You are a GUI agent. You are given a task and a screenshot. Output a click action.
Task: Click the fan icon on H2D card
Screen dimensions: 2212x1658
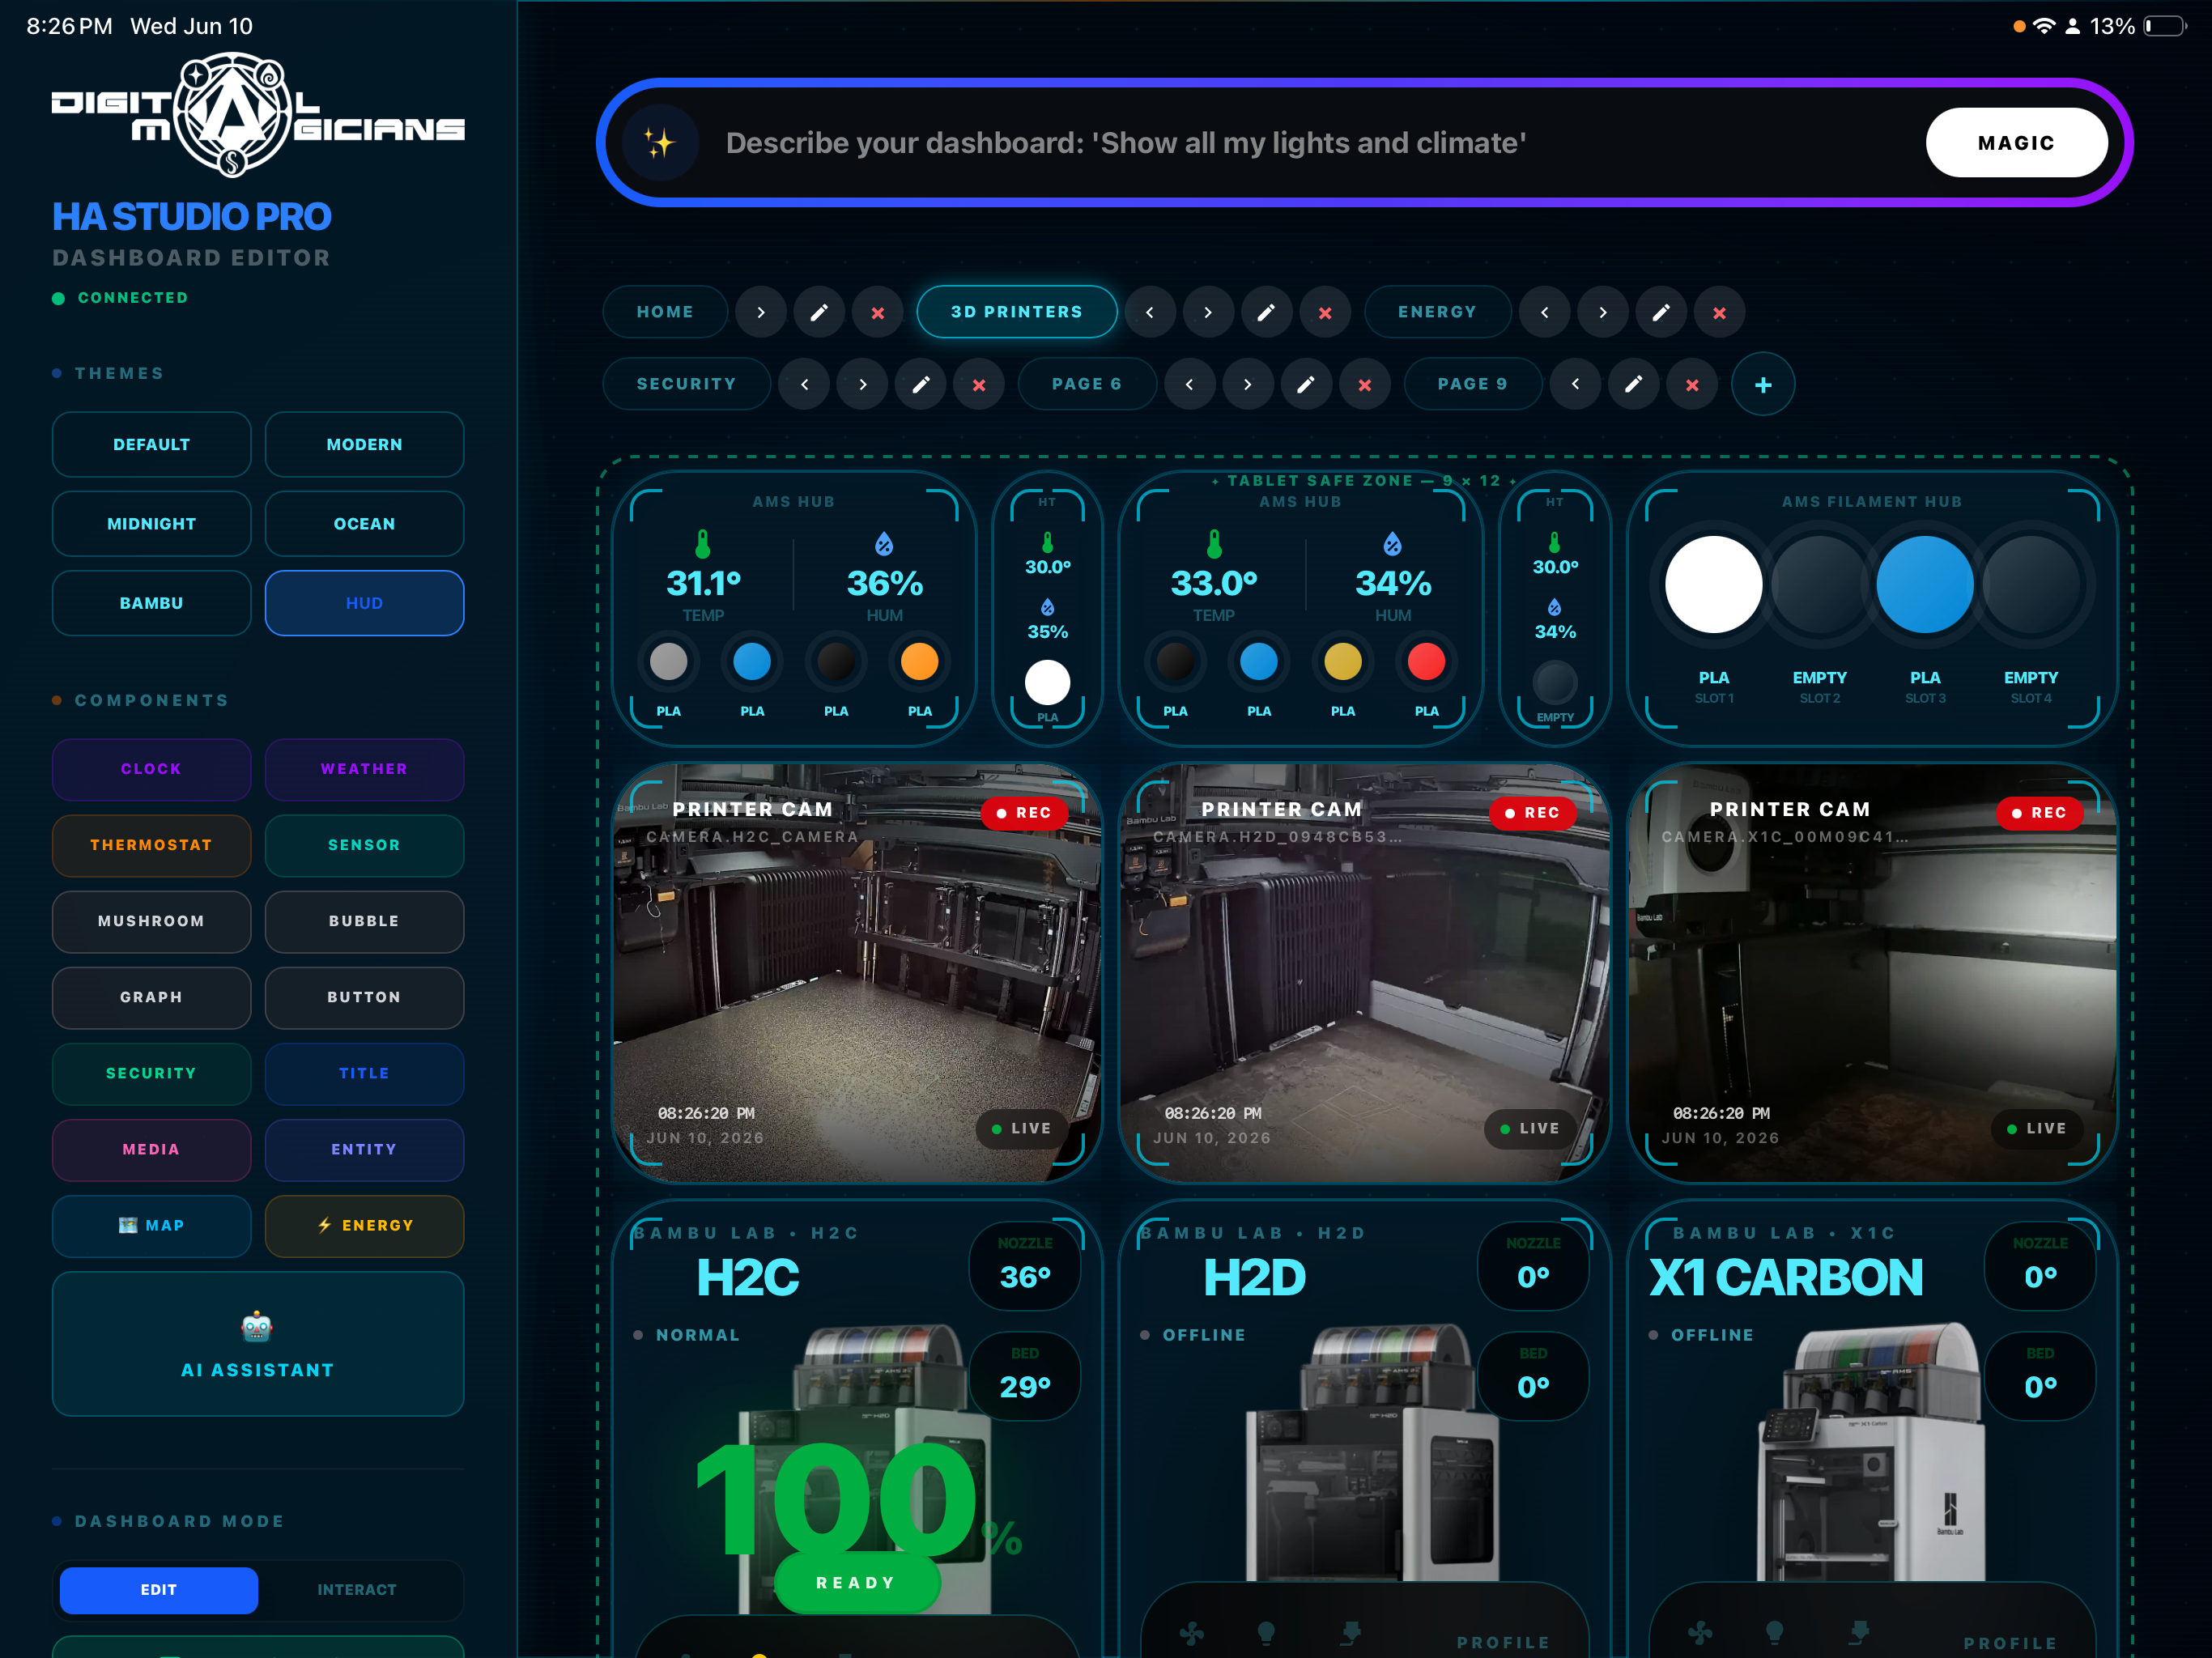click(x=1191, y=1634)
